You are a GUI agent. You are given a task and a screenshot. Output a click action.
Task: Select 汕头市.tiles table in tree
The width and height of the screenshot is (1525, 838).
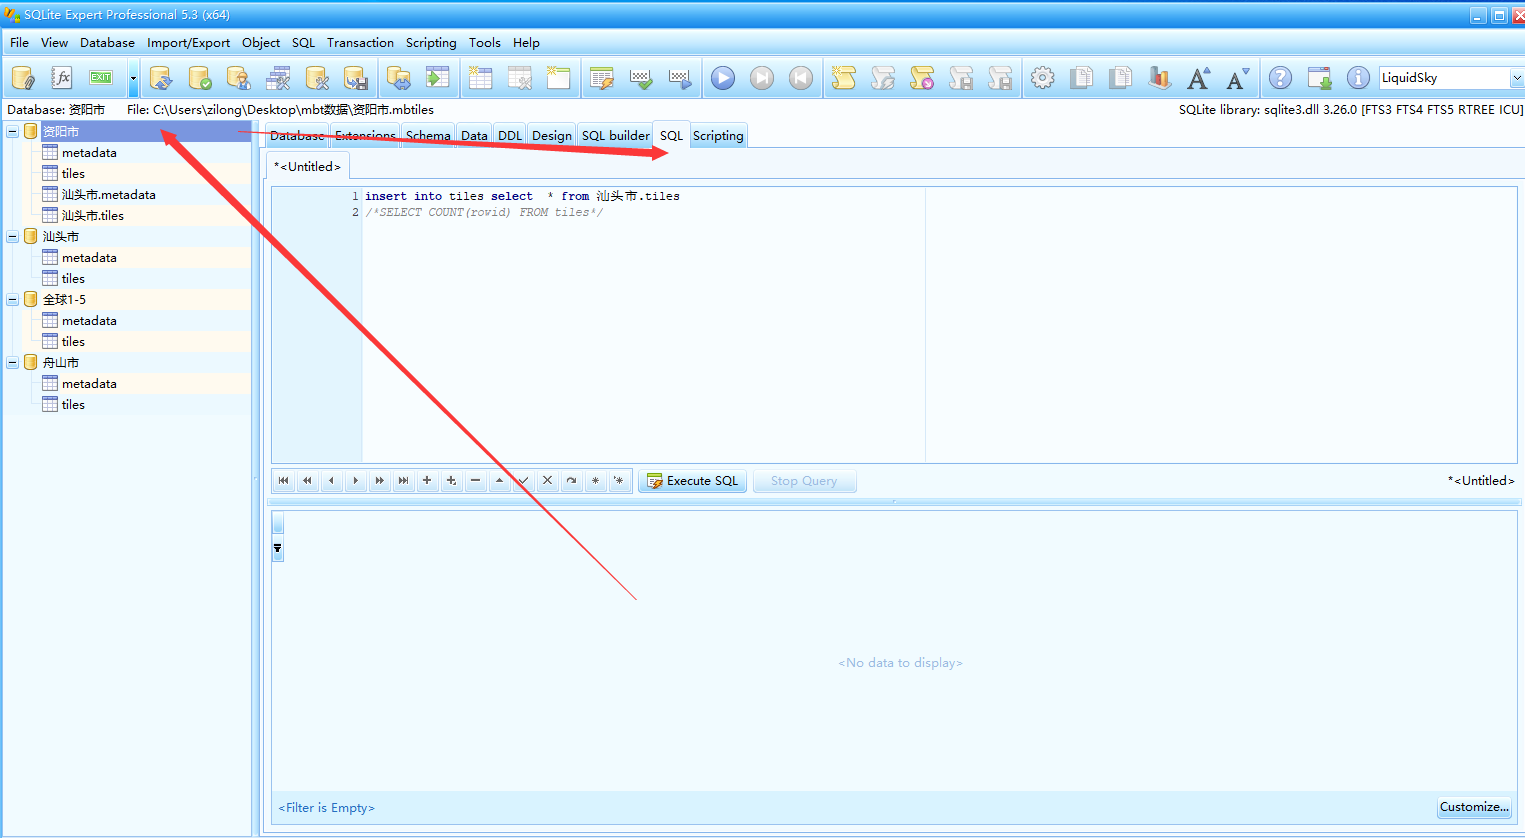pos(93,216)
